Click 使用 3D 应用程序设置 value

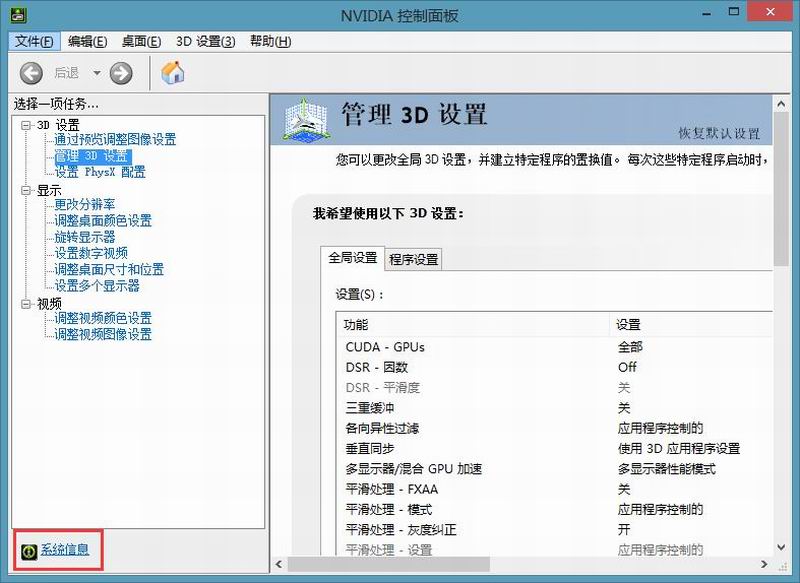click(x=679, y=449)
